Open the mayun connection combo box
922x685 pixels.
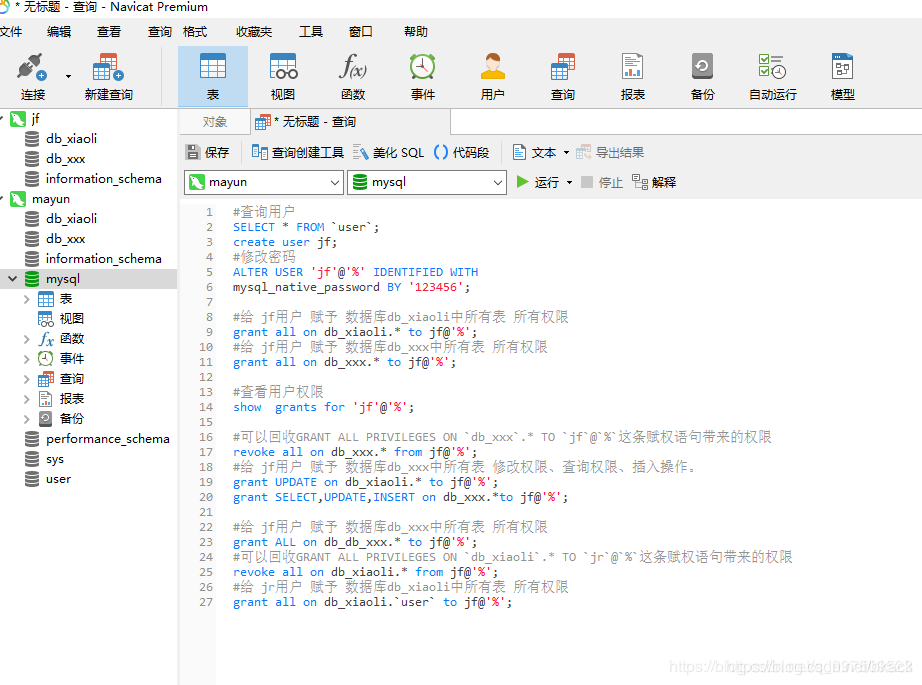264,182
